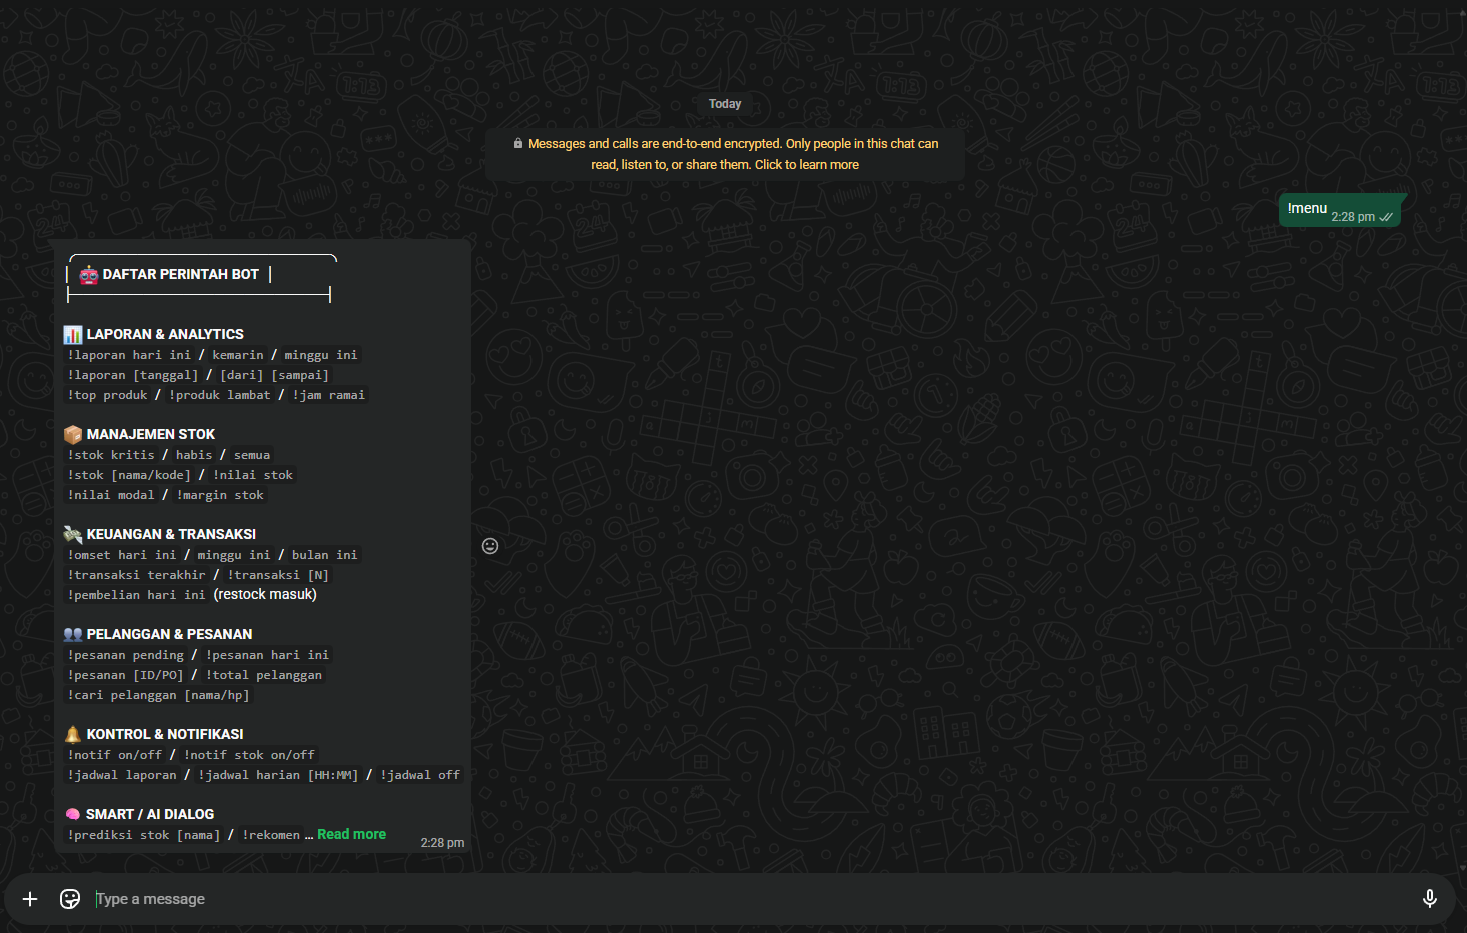1467x933 pixels.
Task: Click the money emoji beside KEUANGAN & TRANSAKSI
Action: click(x=73, y=534)
